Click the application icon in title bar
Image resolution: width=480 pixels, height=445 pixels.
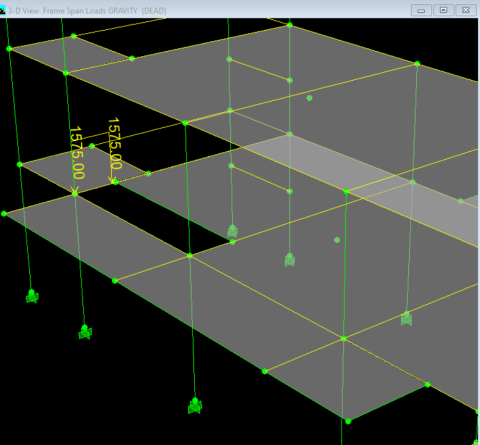pyautogui.click(x=3, y=10)
